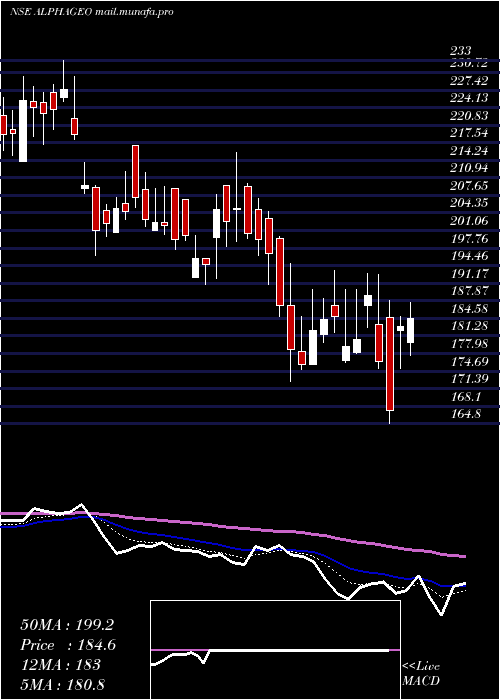Click the 207.65 price axis label
The width and height of the screenshot is (500, 700).
(471, 186)
